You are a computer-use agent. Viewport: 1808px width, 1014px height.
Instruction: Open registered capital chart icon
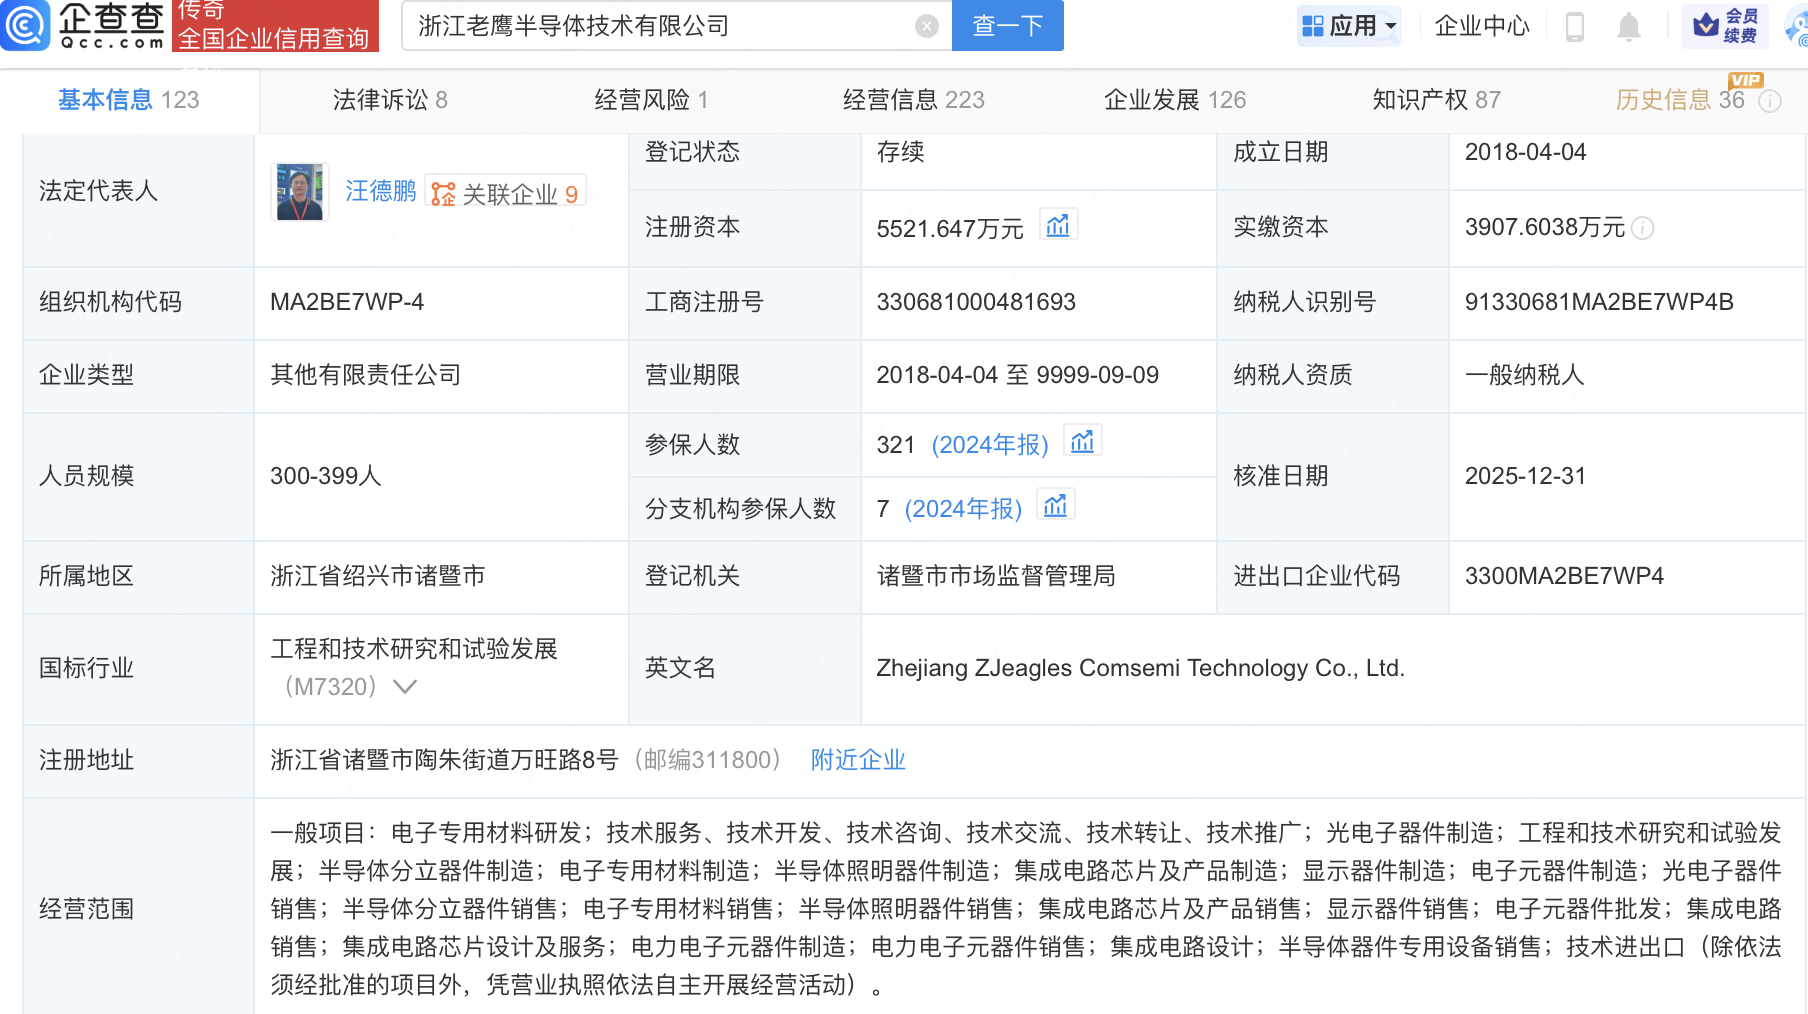click(x=1058, y=226)
